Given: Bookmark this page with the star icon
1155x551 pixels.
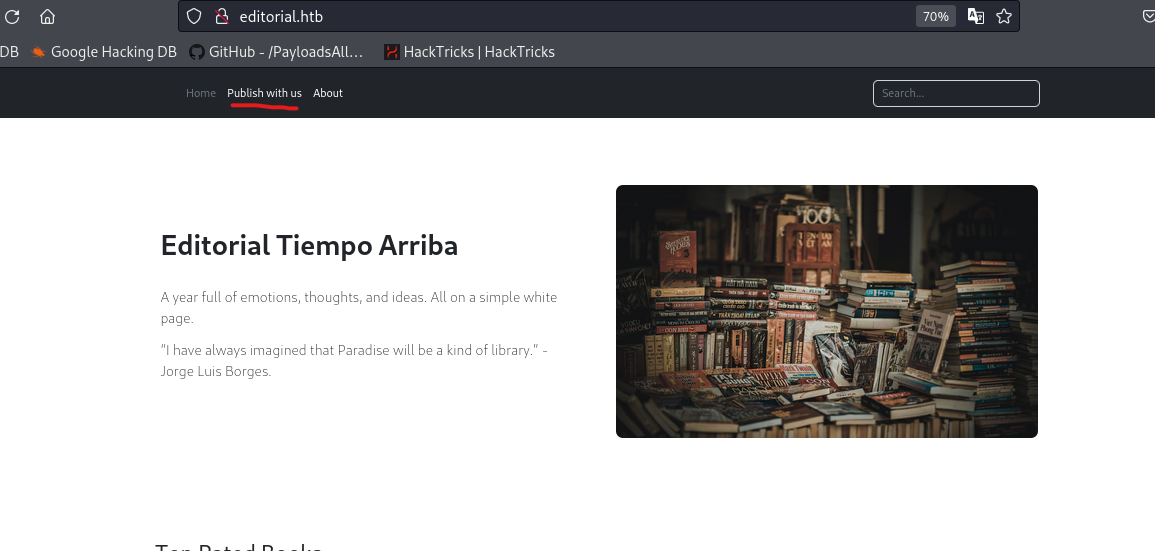Looking at the screenshot, I should click(x=1004, y=16).
